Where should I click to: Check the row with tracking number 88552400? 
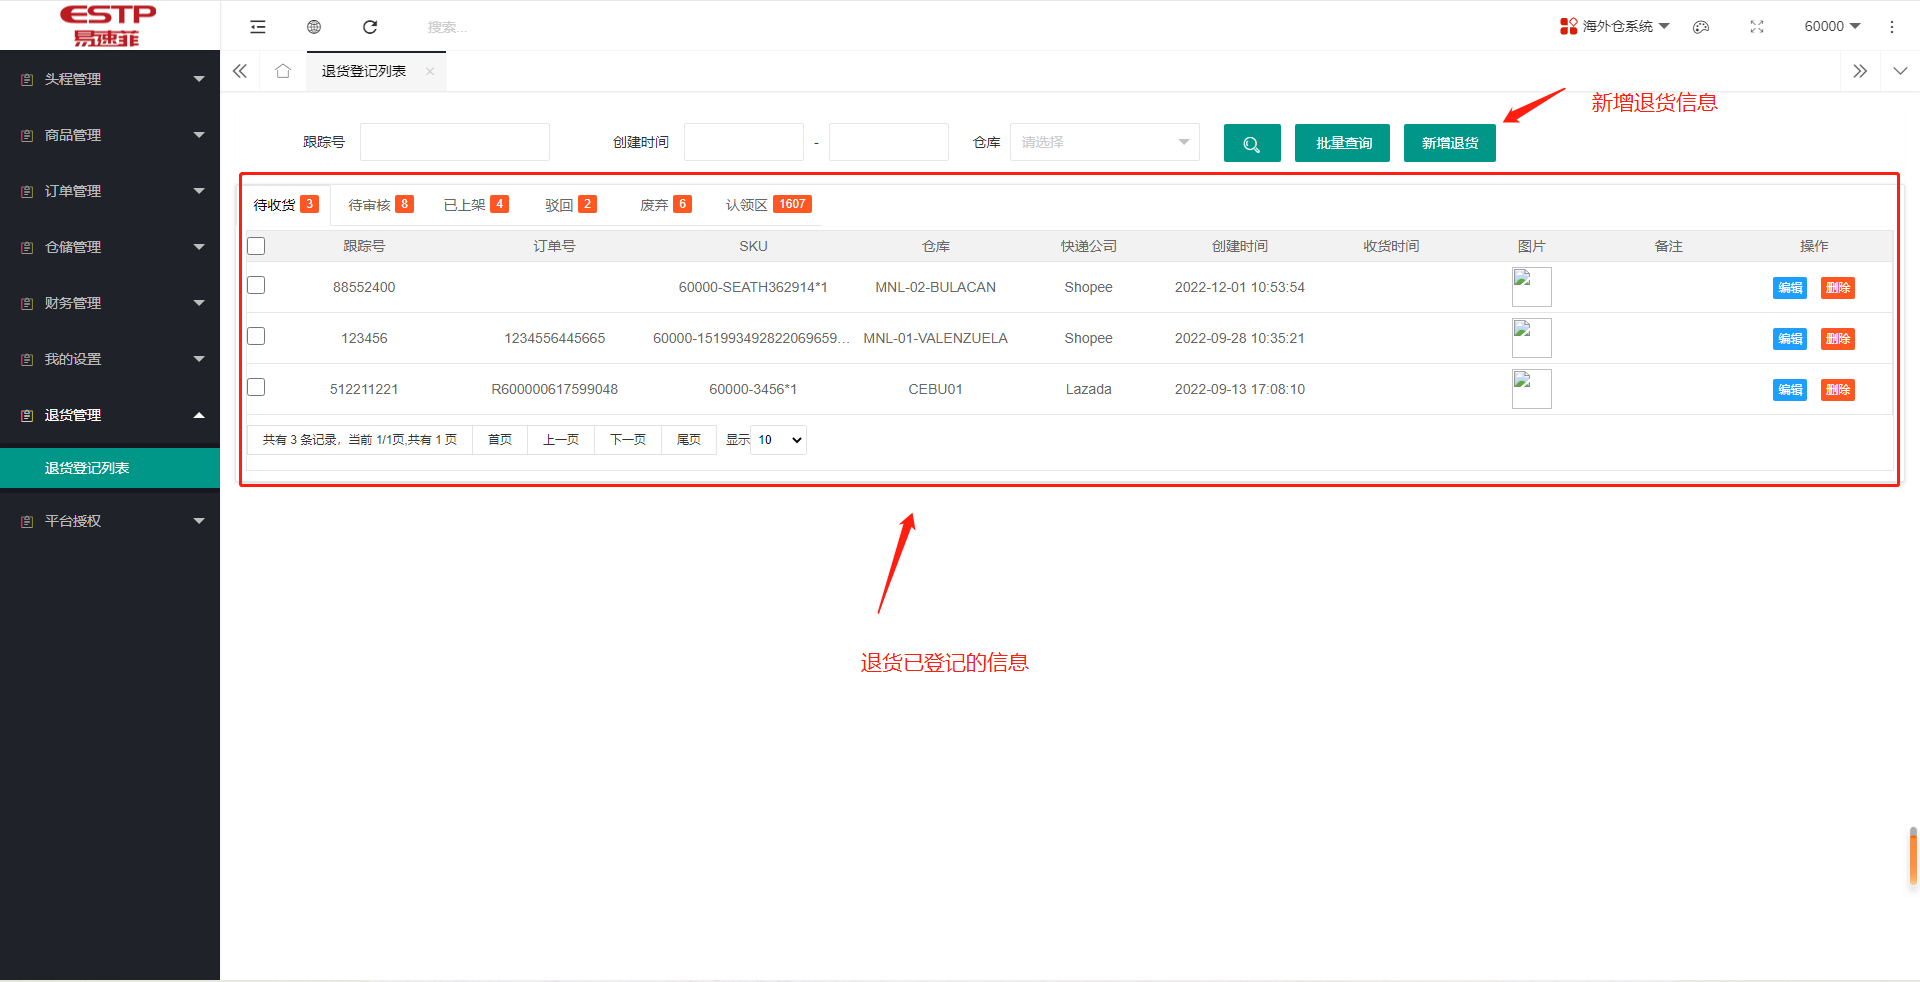click(x=256, y=286)
